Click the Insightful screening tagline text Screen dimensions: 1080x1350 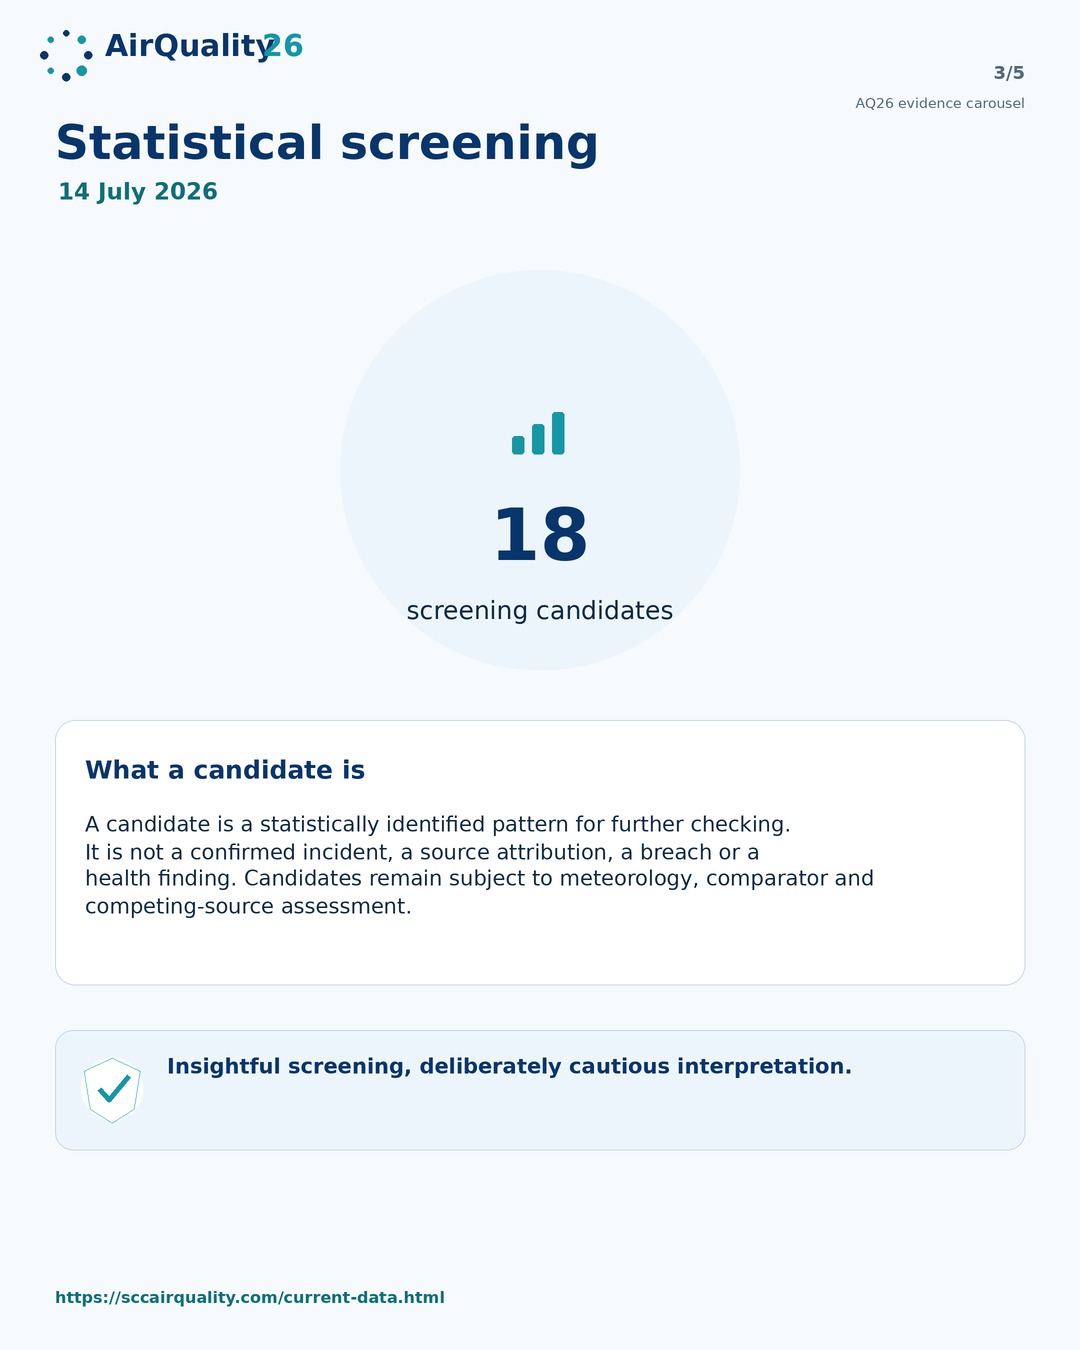[509, 1066]
